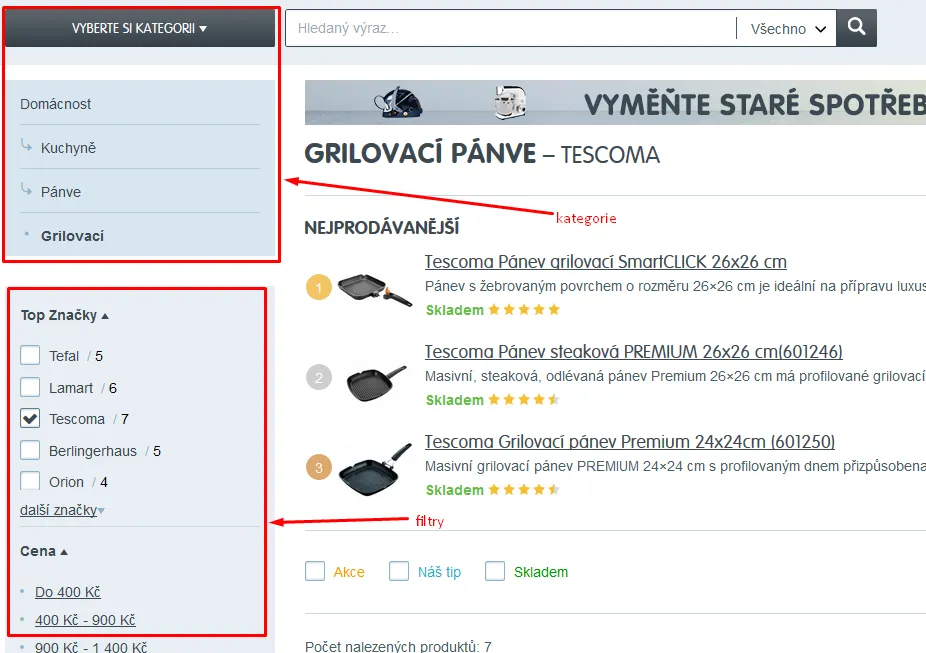Select the "Domácnost" category
Viewport: 926px width, 653px height.
pyautogui.click(x=55, y=103)
